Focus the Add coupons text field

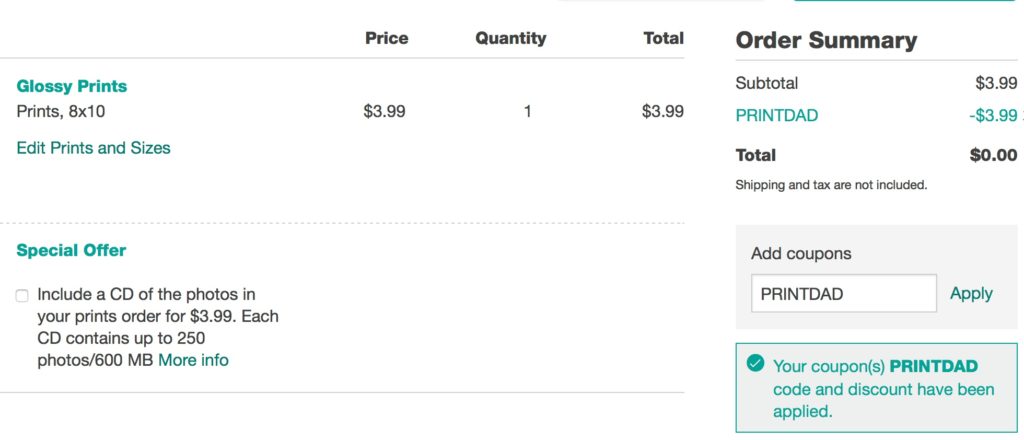(844, 293)
